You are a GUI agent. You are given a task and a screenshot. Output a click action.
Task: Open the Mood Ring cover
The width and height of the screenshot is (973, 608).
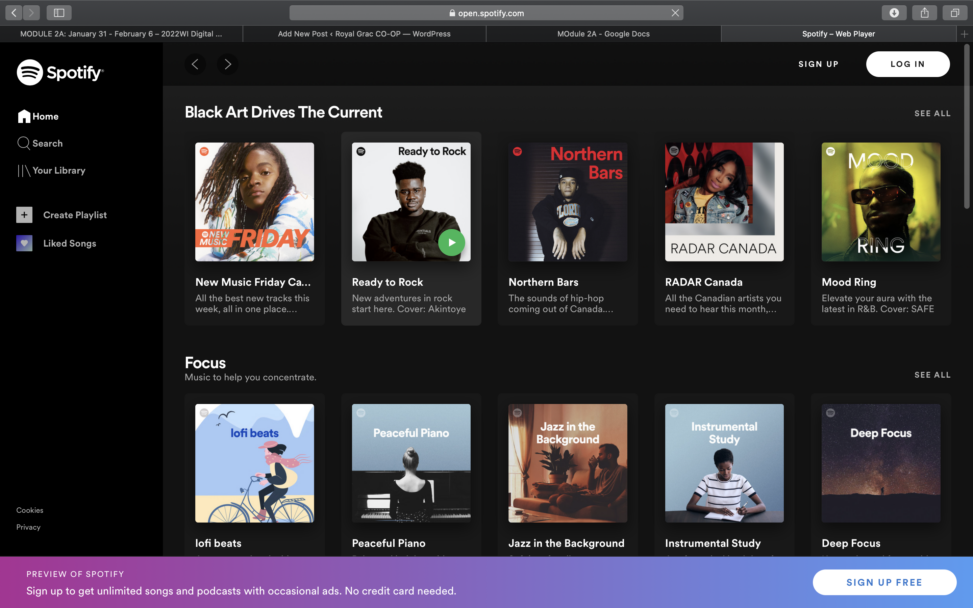click(x=881, y=202)
